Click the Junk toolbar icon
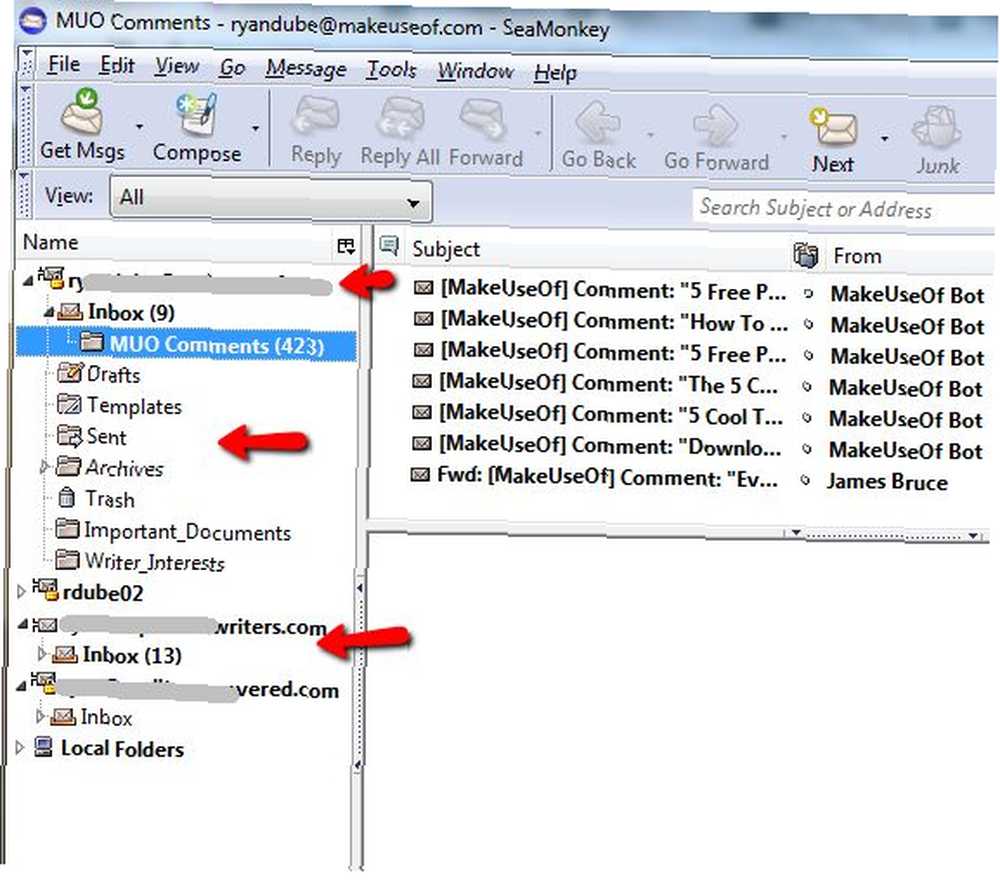Image resolution: width=1000 pixels, height=885 pixels. [x=936, y=128]
